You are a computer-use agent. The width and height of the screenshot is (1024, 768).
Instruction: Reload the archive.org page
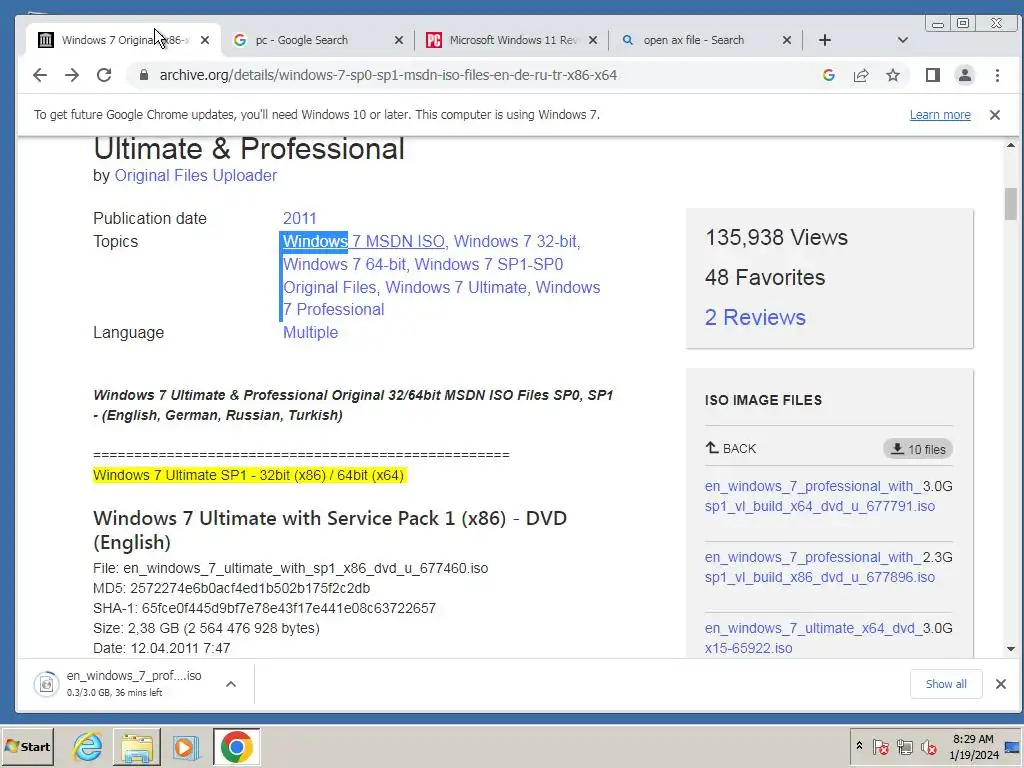pyautogui.click(x=104, y=75)
